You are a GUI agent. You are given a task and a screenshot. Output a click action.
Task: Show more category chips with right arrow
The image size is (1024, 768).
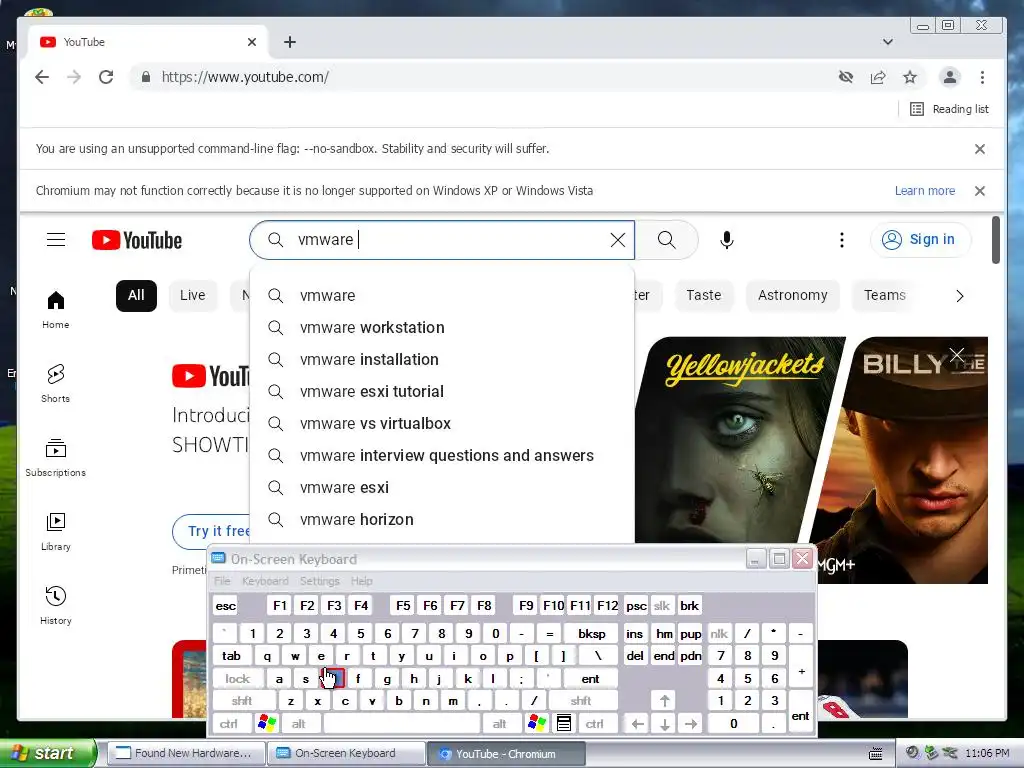click(x=959, y=296)
